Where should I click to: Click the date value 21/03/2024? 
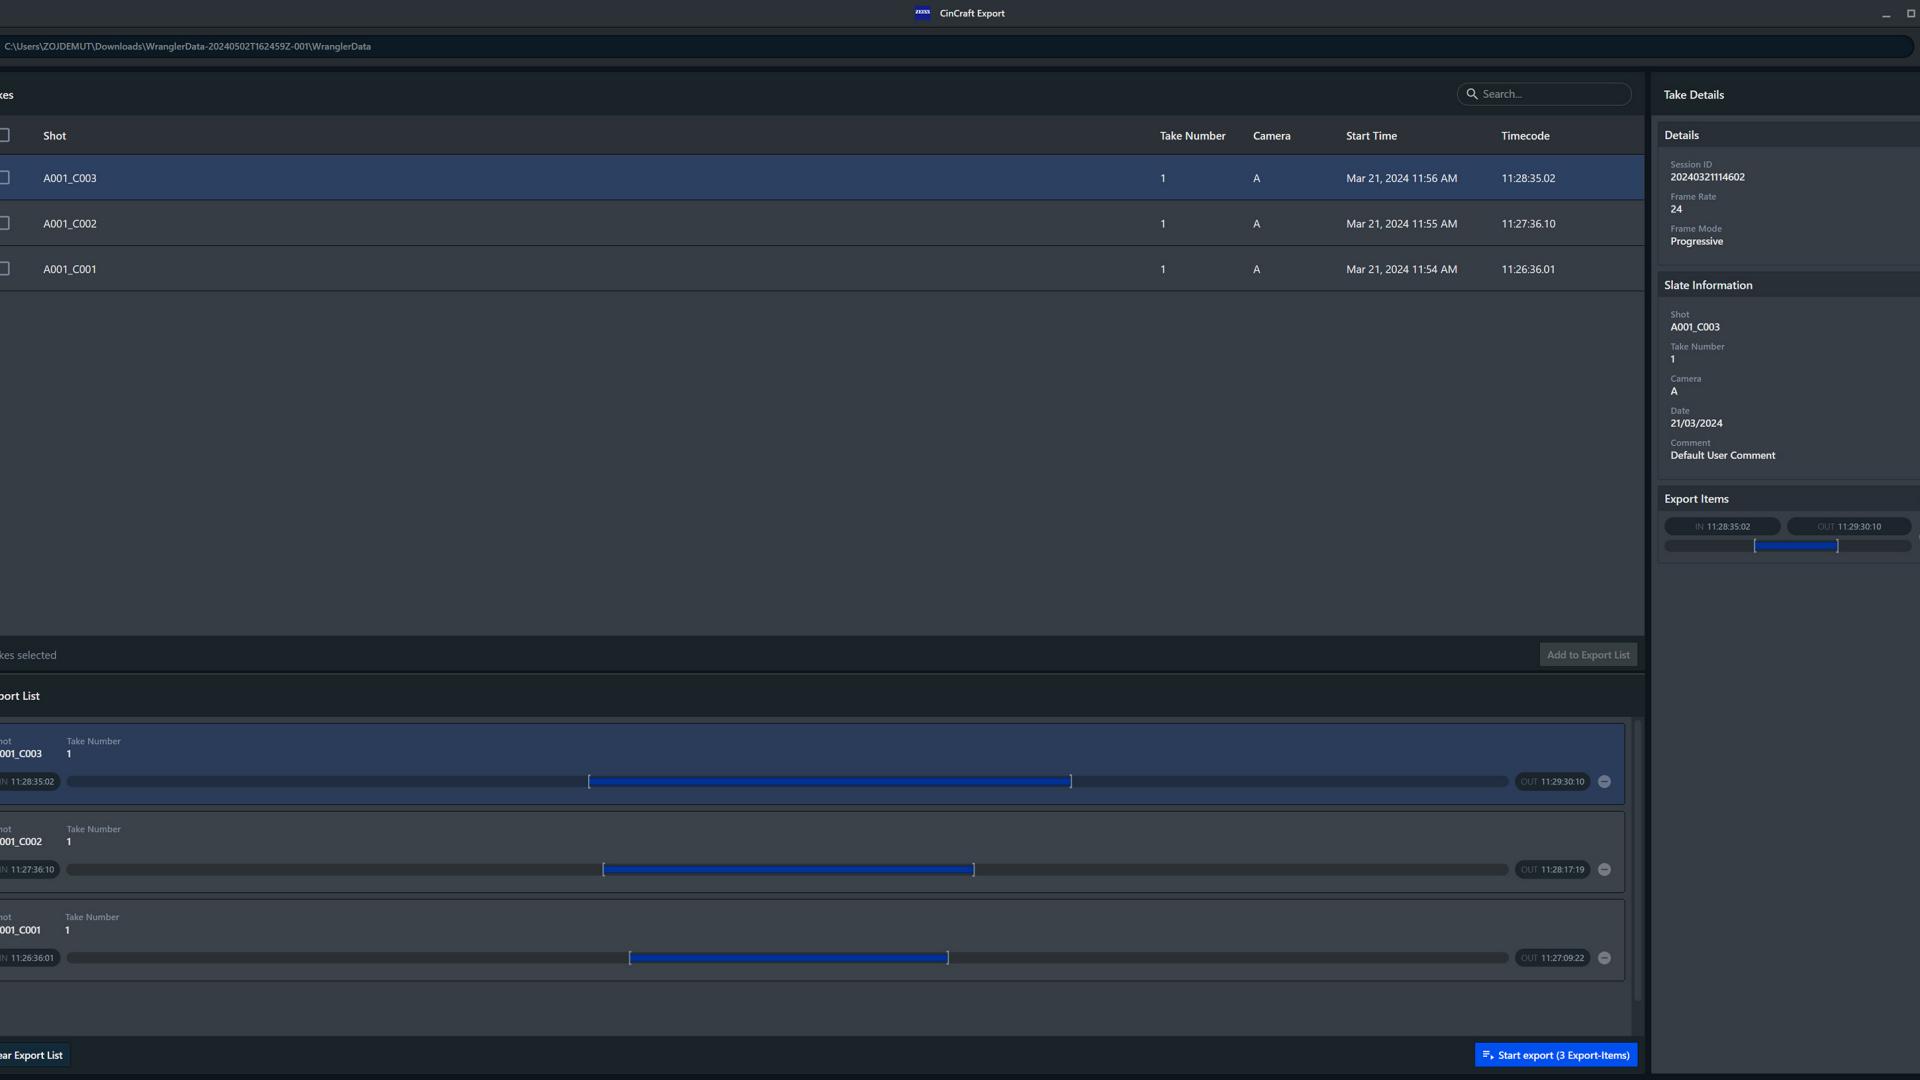point(1696,423)
